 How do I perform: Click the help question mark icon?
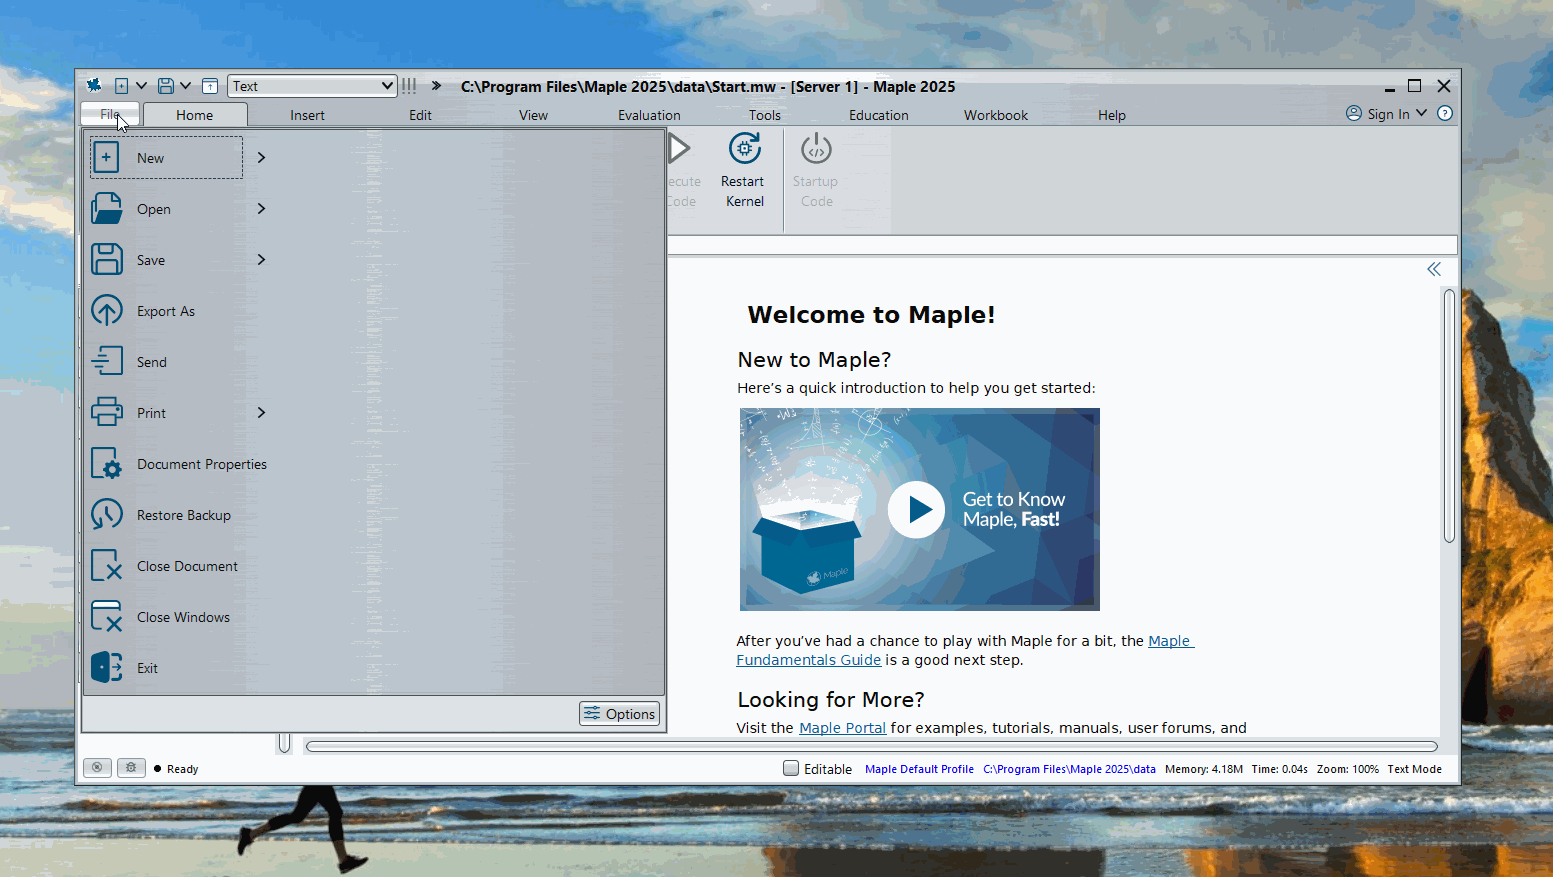[1444, 114]
